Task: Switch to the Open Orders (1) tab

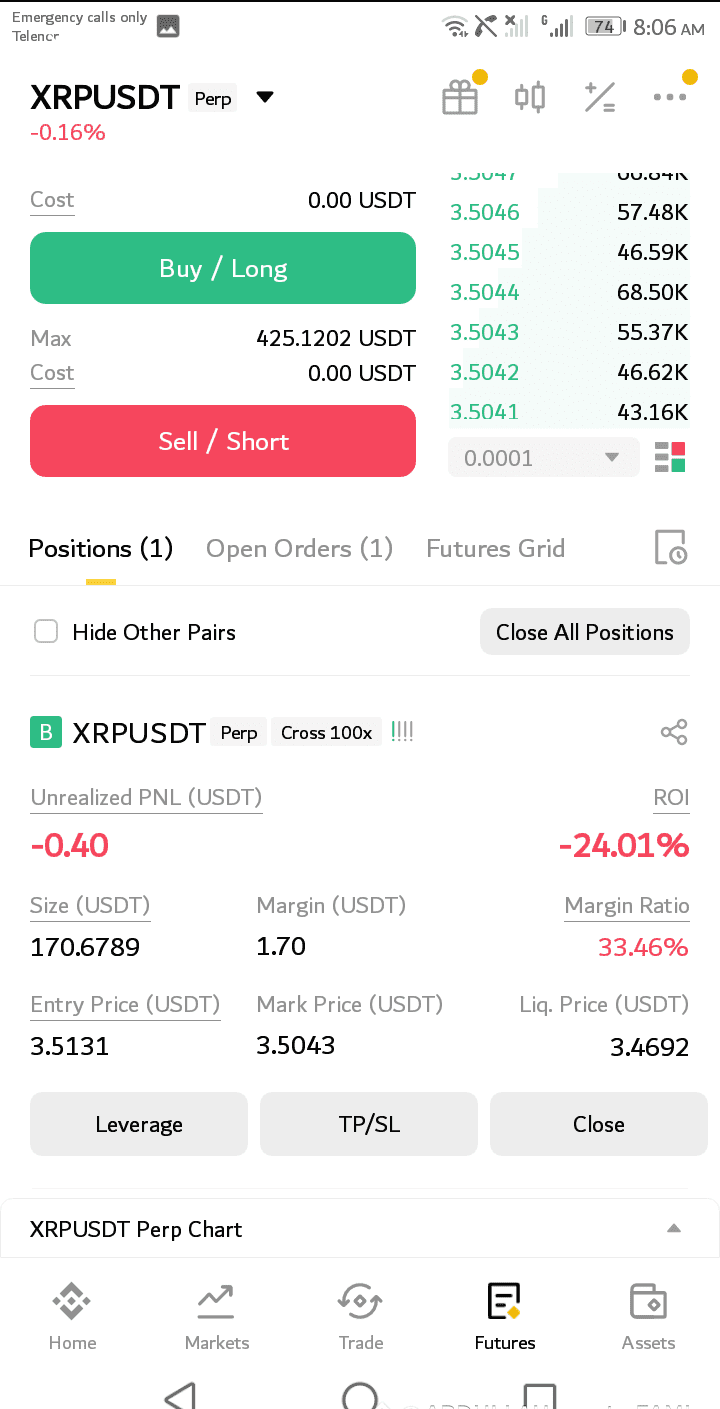Action: click(299, 548)
